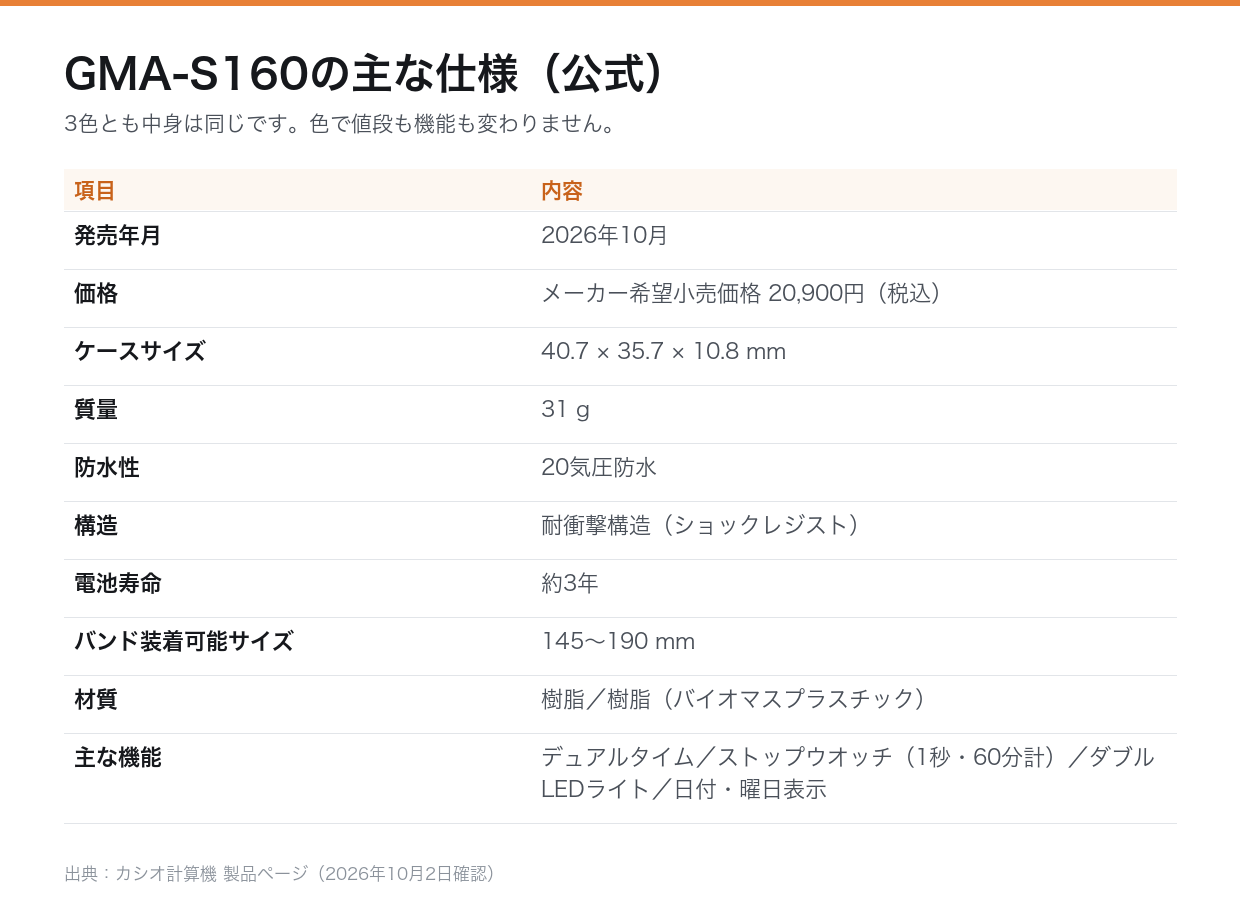The width and height of the screenshot is (1240, 923).
Task: Click the value '145〜190 mm'
Action: click(618, 642)
